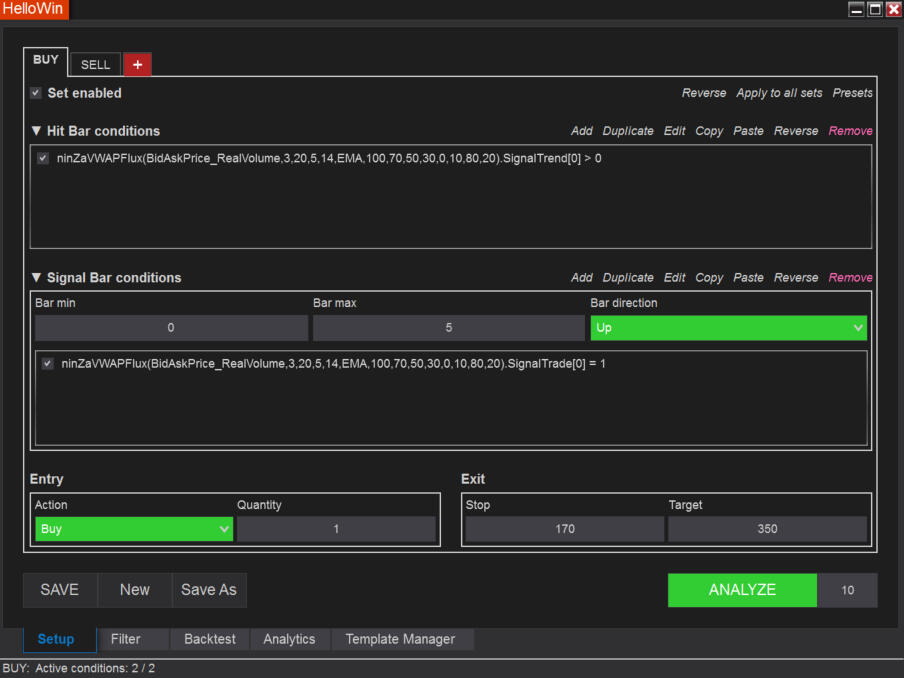
Task: Click Presets link at top right
Action: click(852, 93)
